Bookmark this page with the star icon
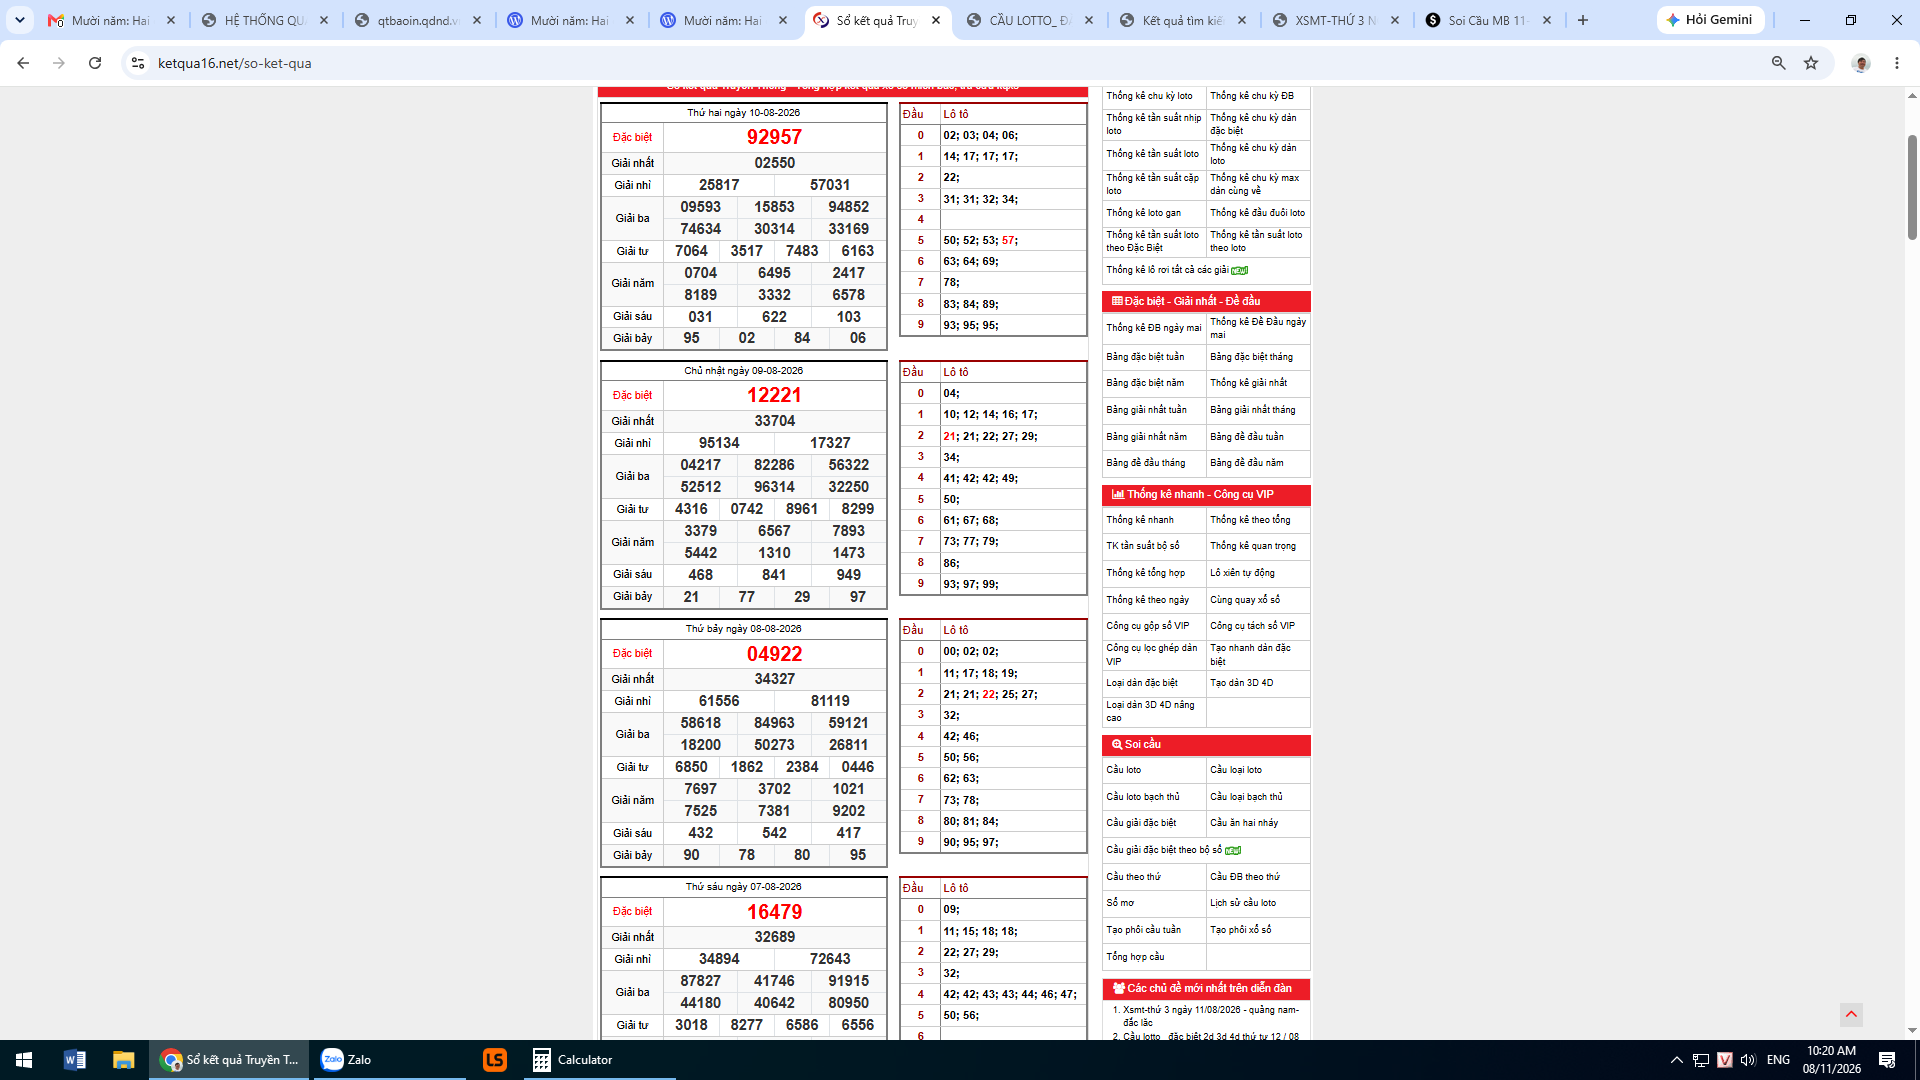This screenshot has height=1080, width=1920. point(1811,63)
